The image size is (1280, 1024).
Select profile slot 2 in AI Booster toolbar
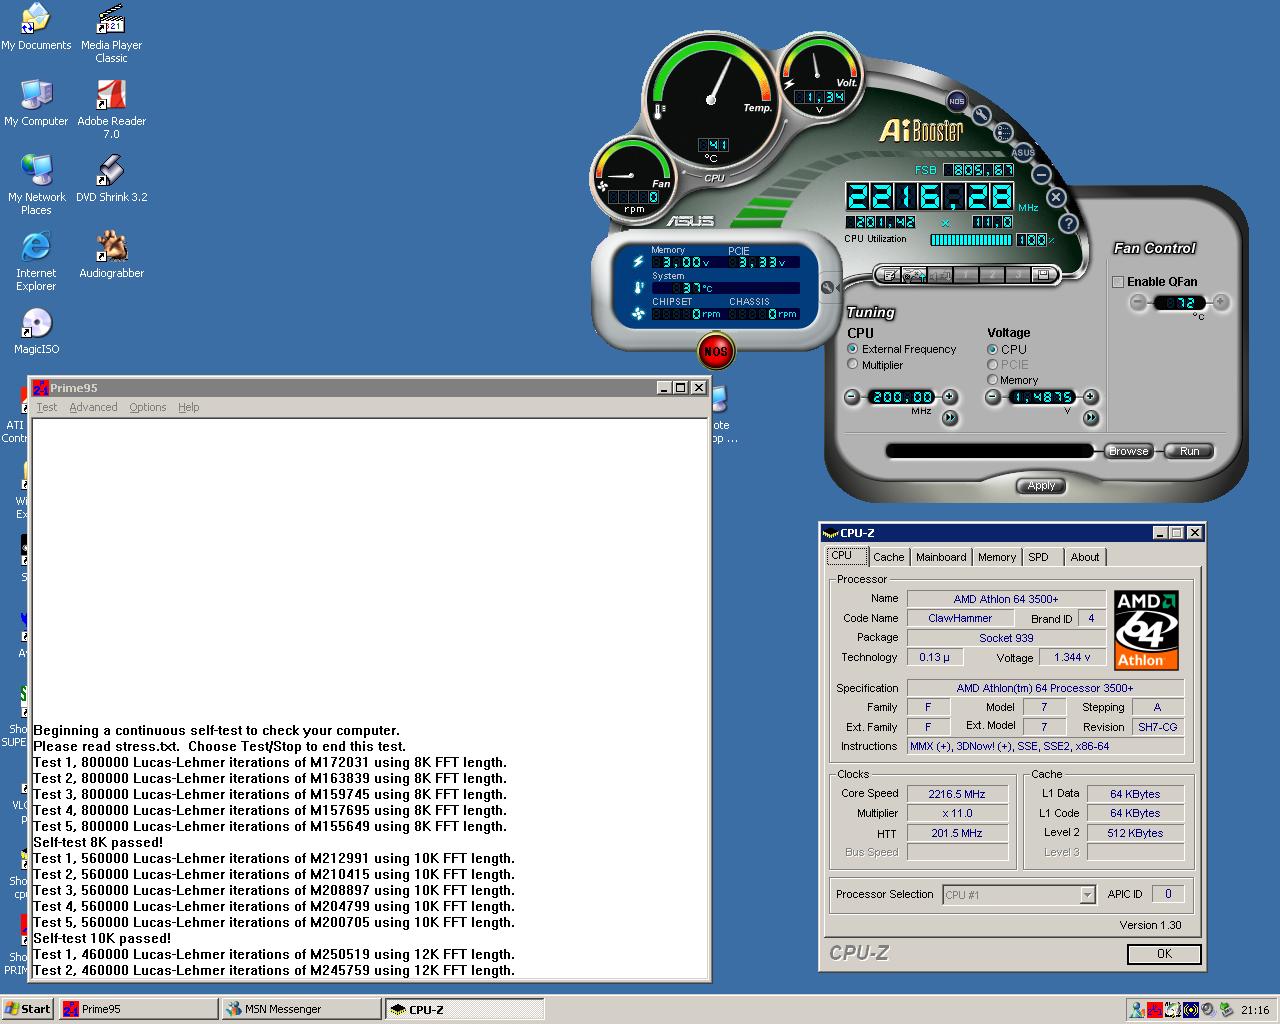992,275
